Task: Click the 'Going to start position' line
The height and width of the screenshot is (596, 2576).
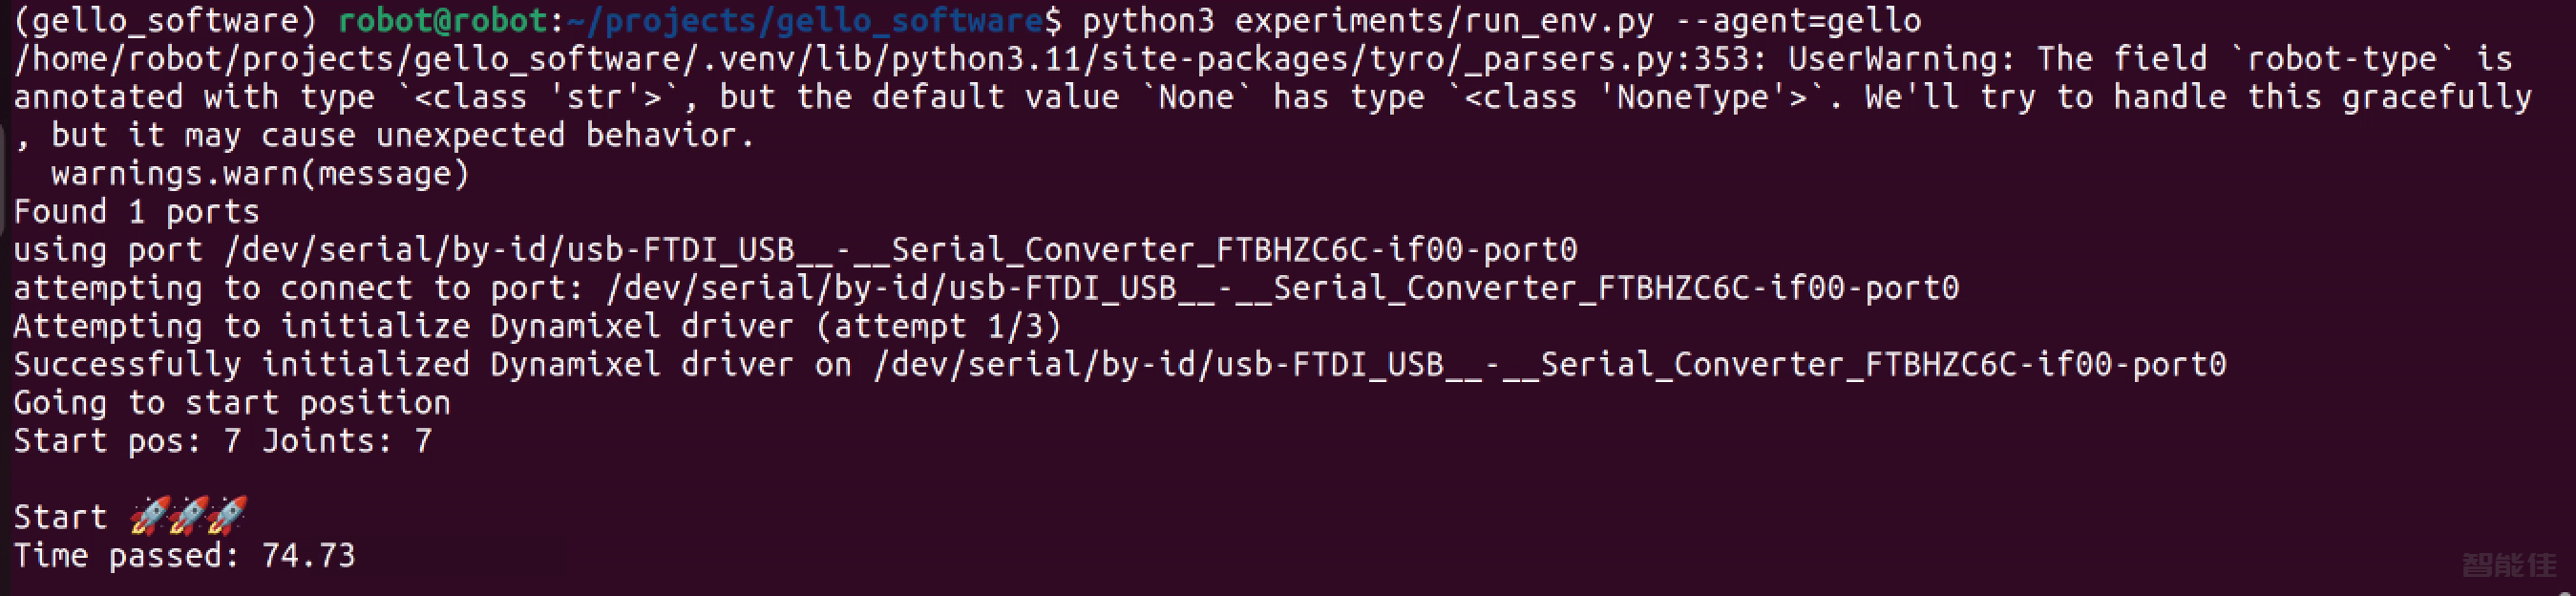Action: tap(232, 403)
